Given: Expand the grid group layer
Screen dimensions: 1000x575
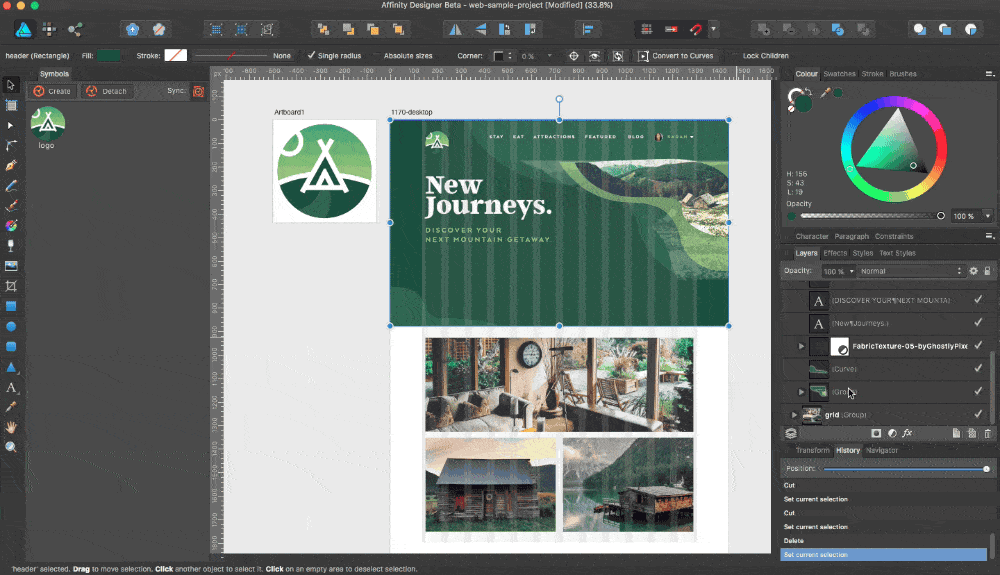Looking at the screenshot, I should pyautogui.click(x=795, y=415).
